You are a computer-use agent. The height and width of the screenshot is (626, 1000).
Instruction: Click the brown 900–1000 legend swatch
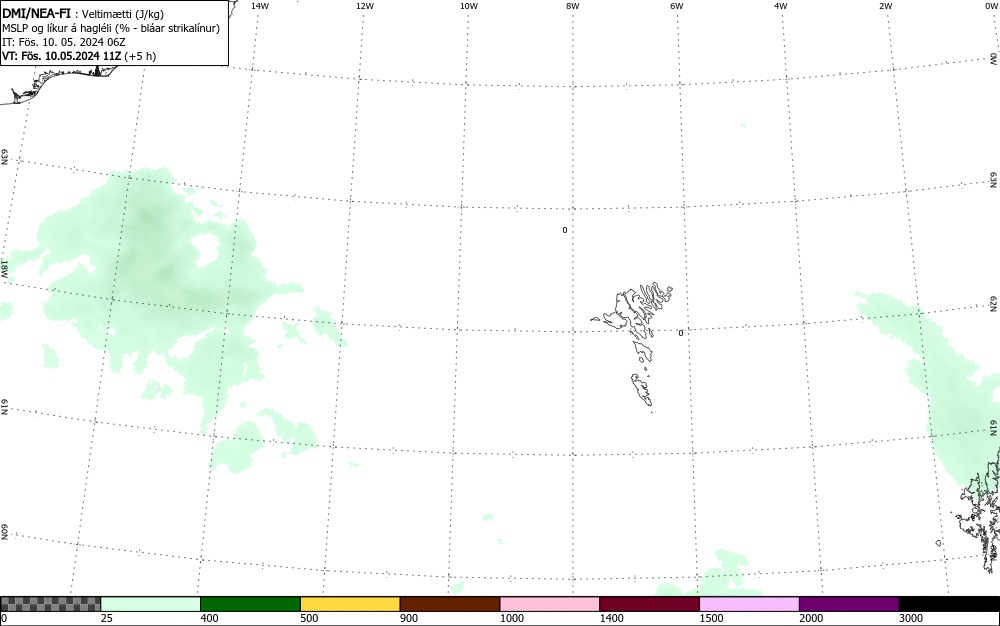tap(450, 604)
